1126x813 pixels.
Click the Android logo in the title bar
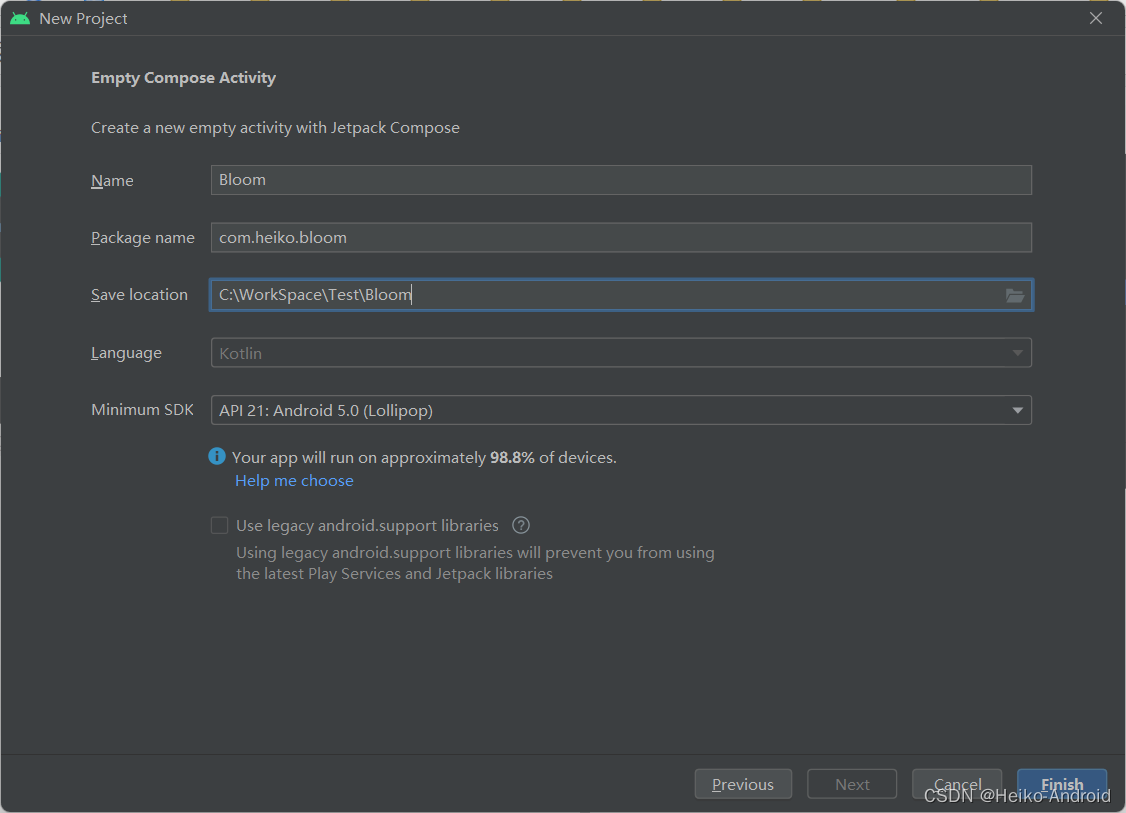click(20, 19)
